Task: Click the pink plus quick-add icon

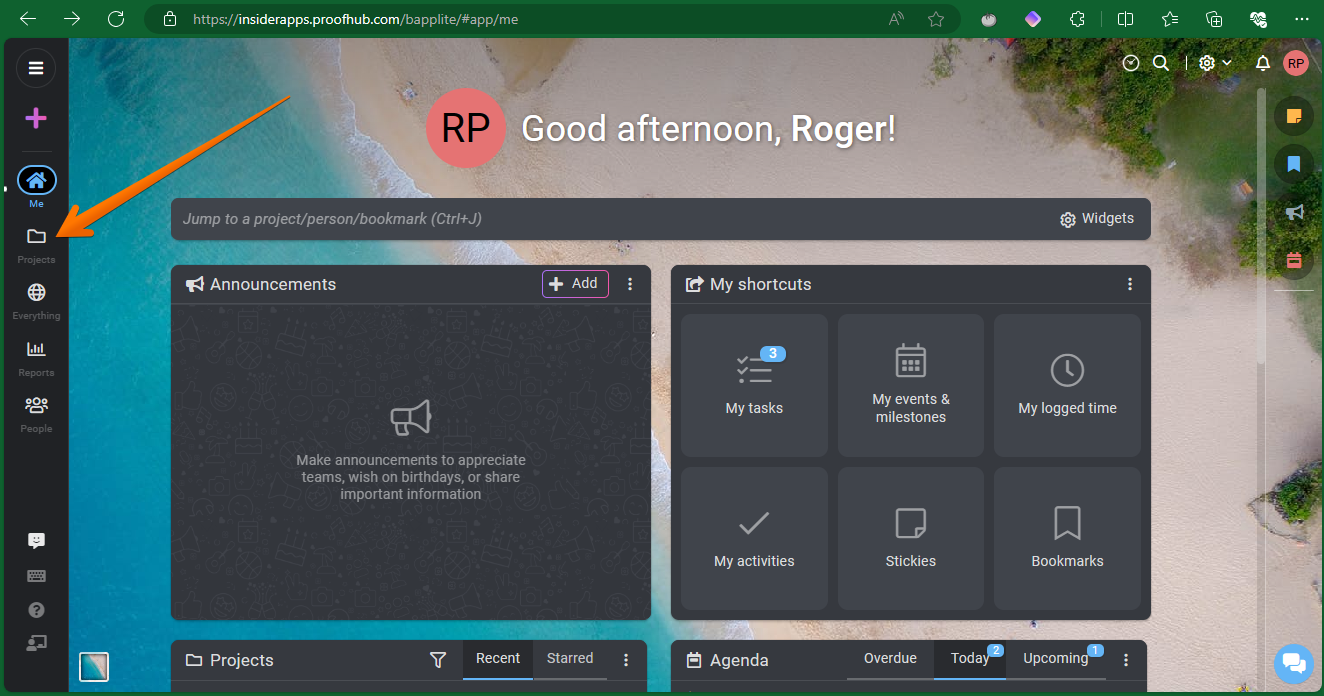Action: tap(36, 119)
